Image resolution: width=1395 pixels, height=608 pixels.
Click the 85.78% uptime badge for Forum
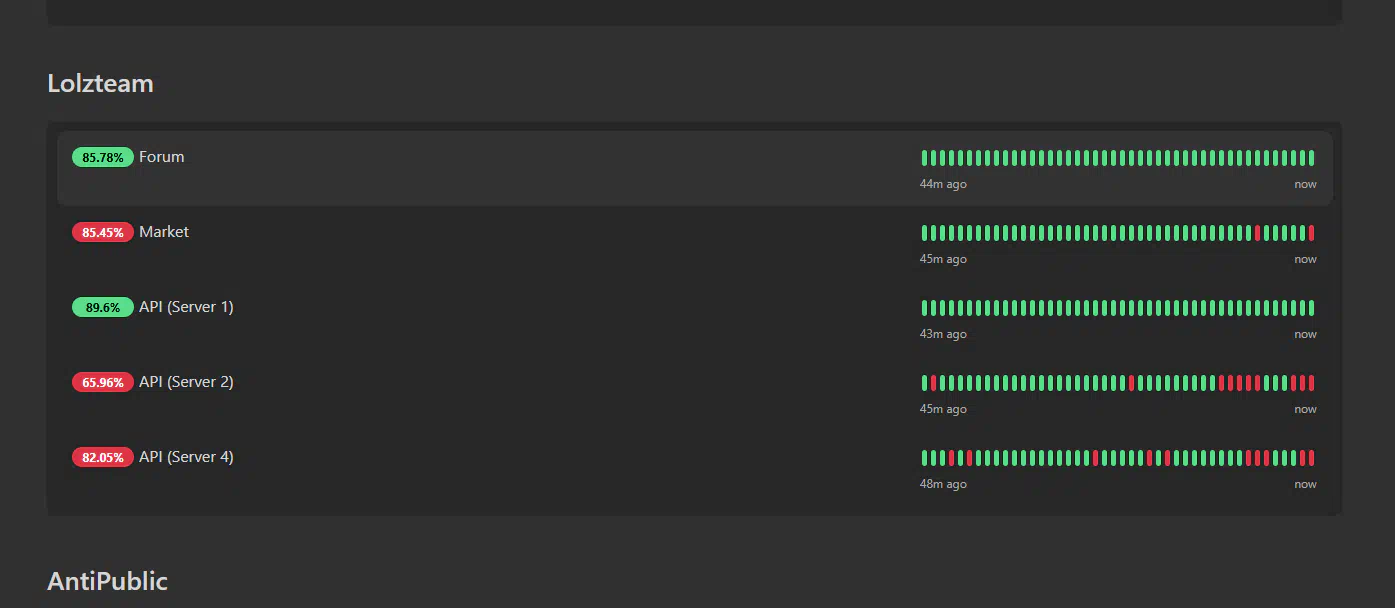103,158
